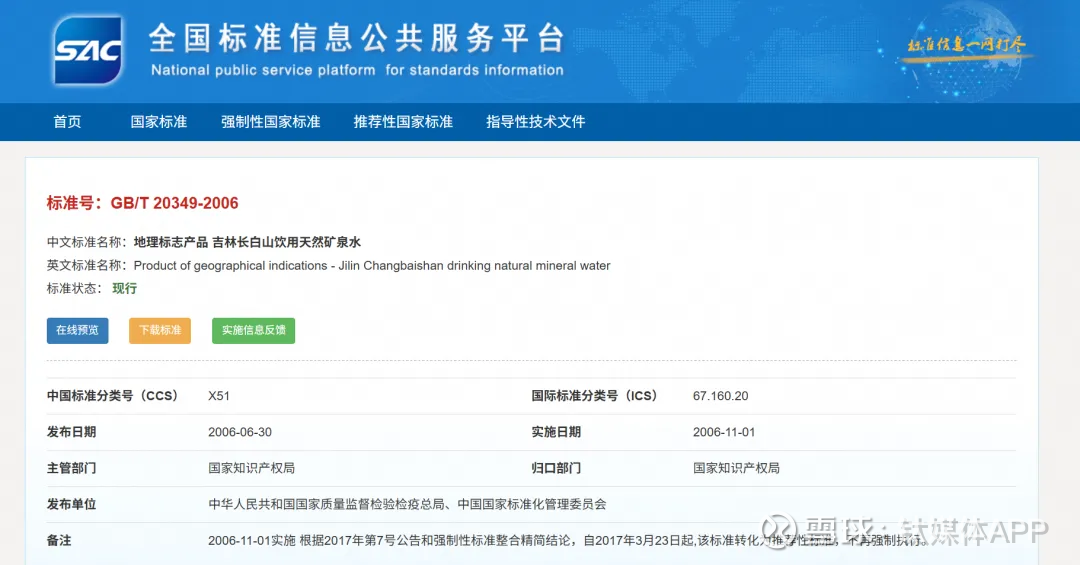
Task: Click 归口部门 value 国家知识产权局
Action: 736,468
